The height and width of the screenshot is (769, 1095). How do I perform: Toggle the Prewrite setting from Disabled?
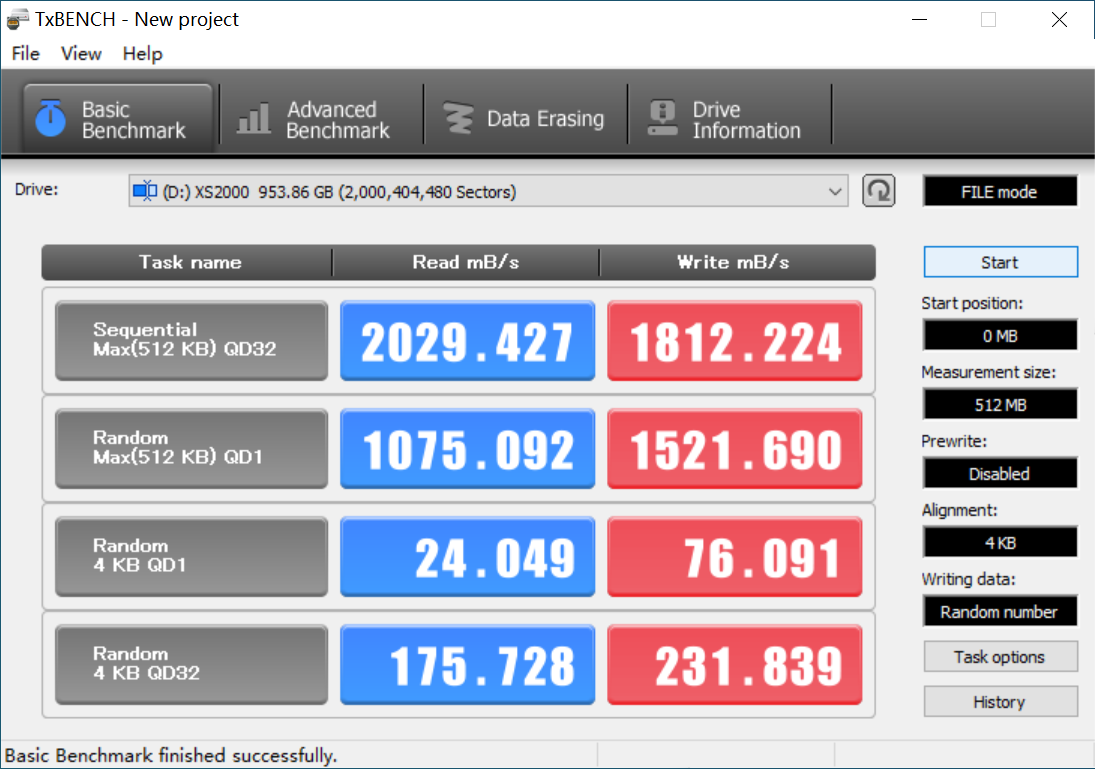[x=999, y=473]
